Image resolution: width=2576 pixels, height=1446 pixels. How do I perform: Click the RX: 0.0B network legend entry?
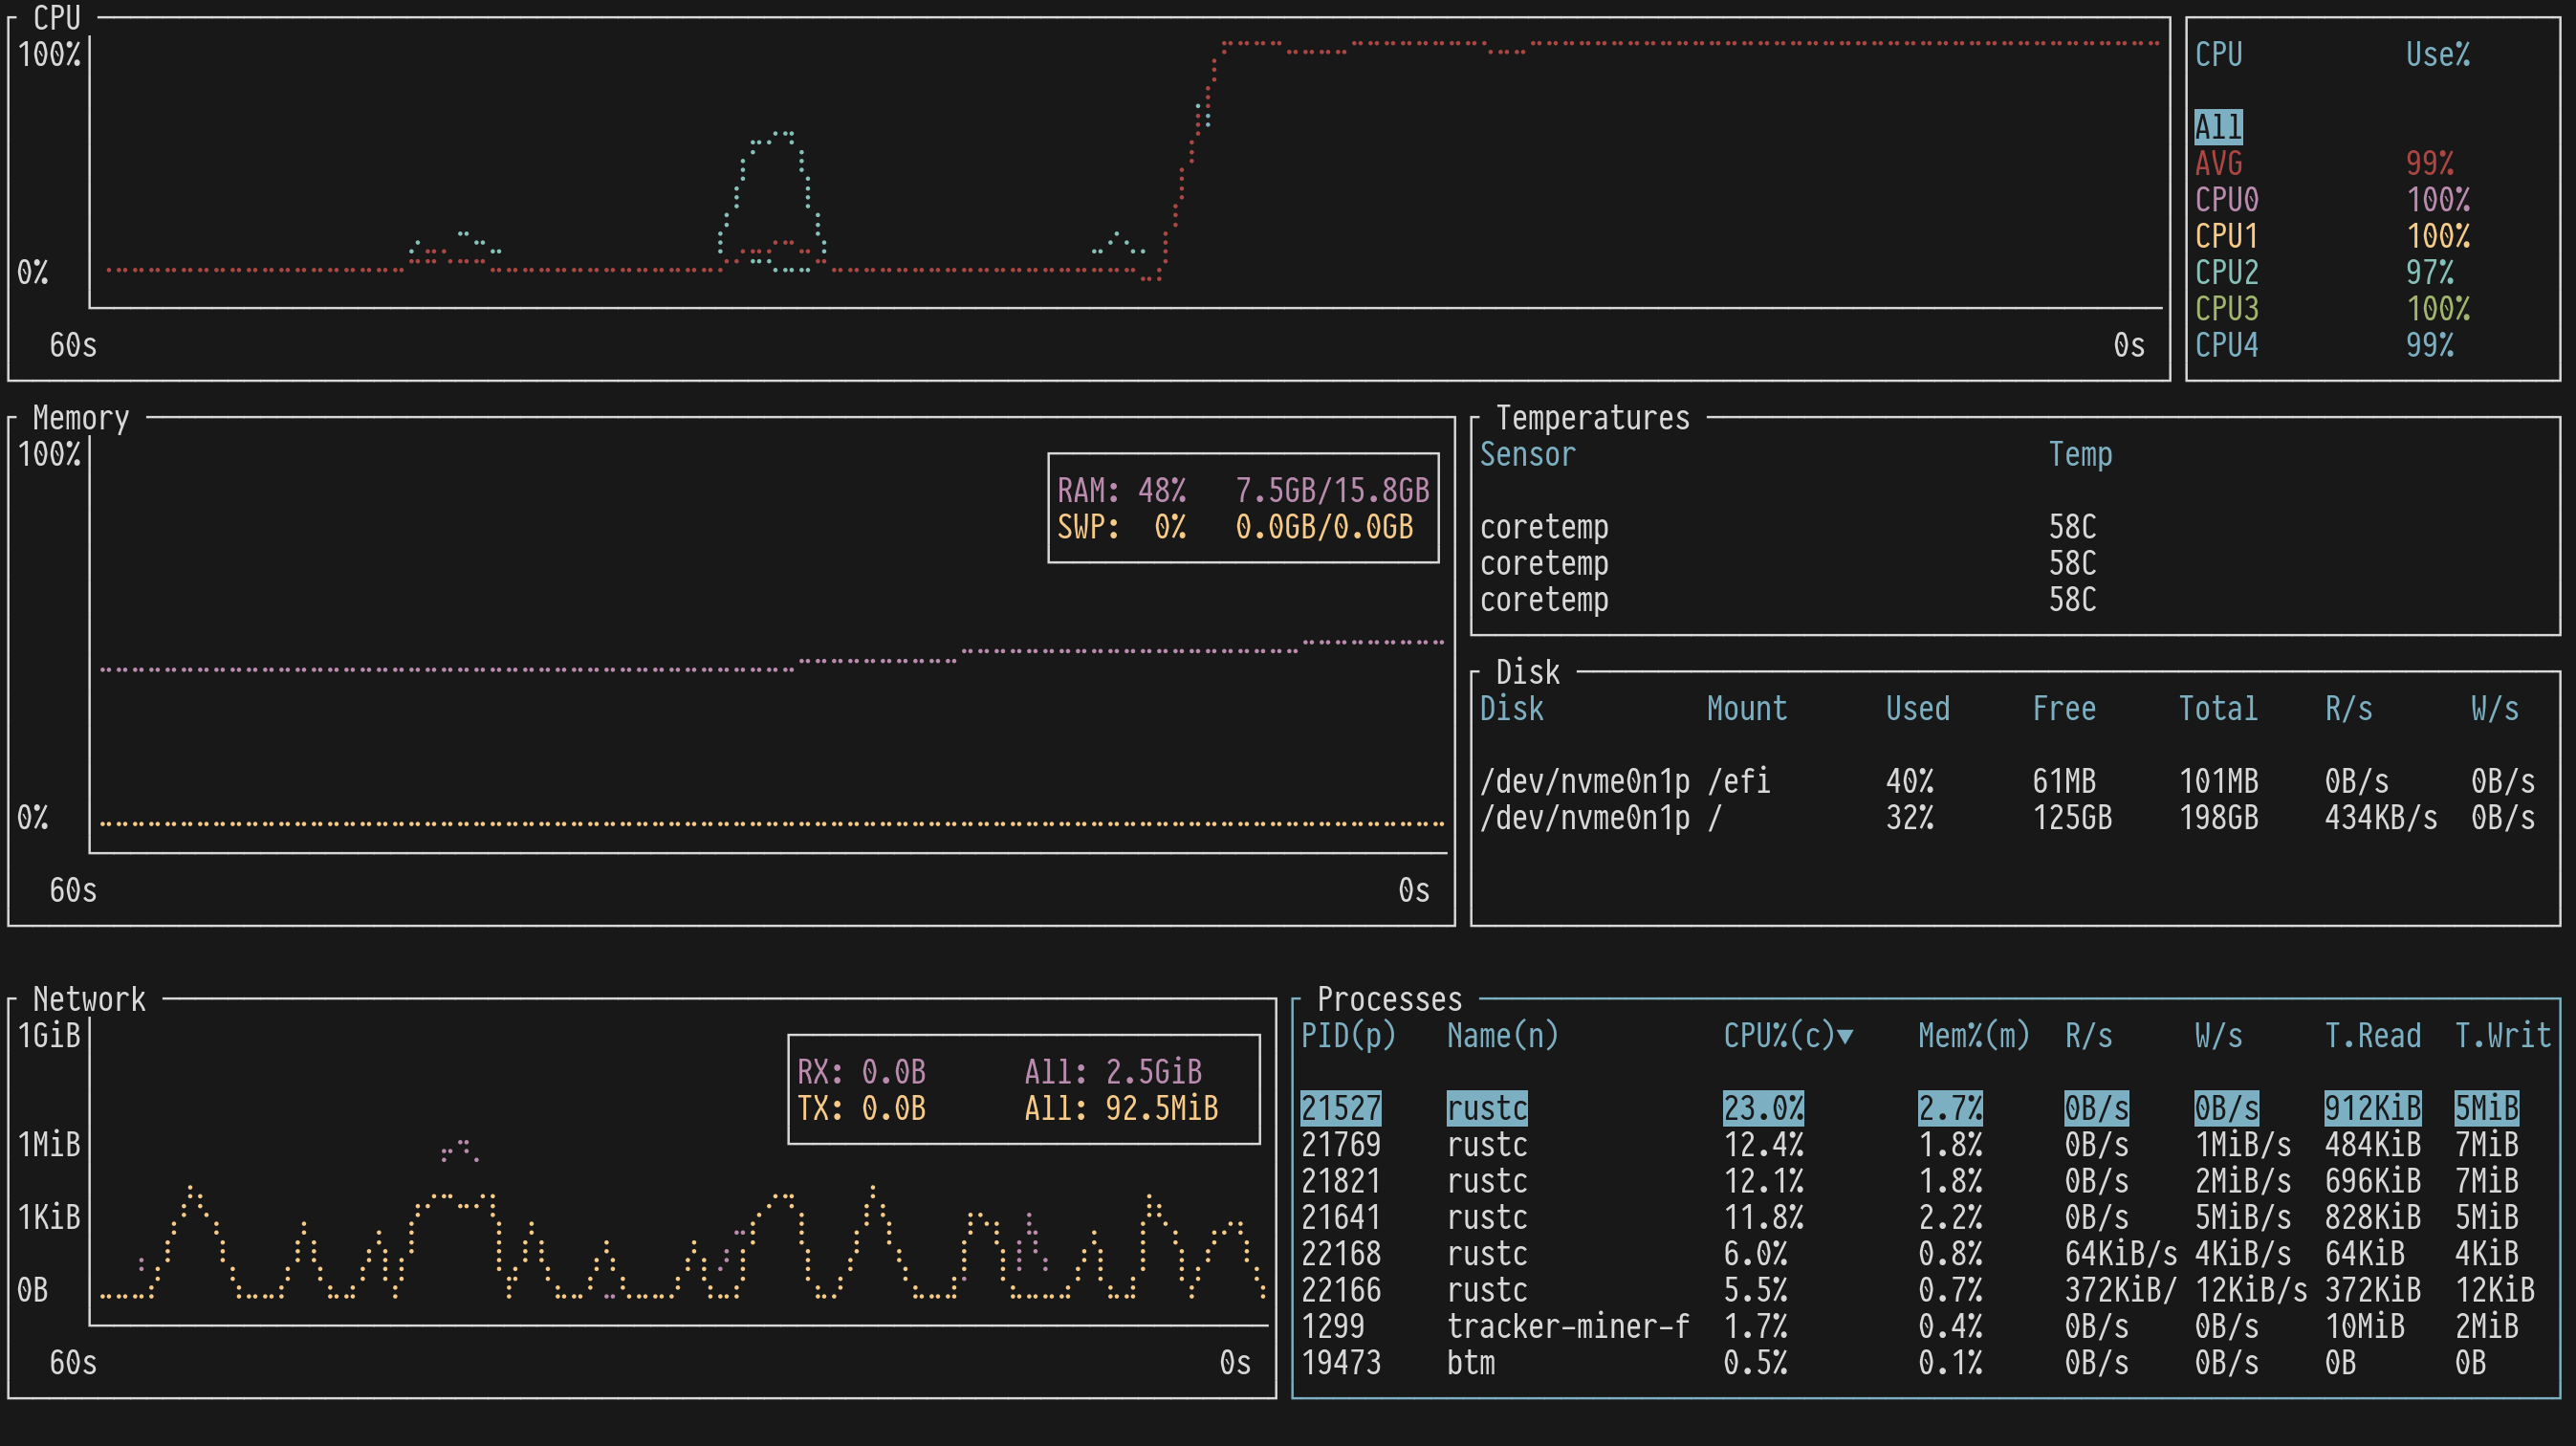tap(861, 1072)
